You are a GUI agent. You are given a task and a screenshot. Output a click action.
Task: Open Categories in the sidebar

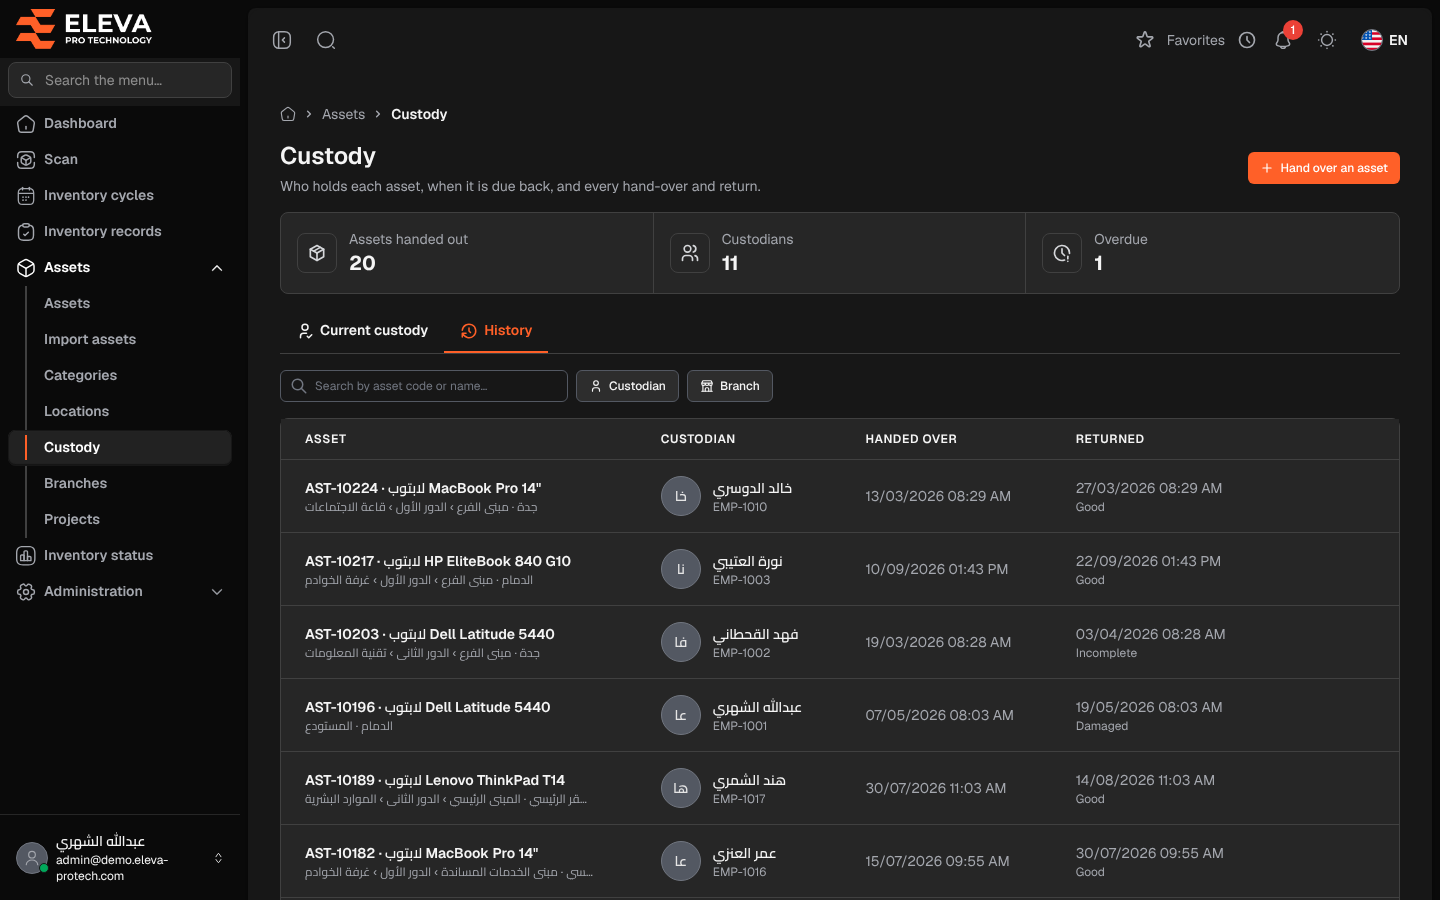coord(80,375)
